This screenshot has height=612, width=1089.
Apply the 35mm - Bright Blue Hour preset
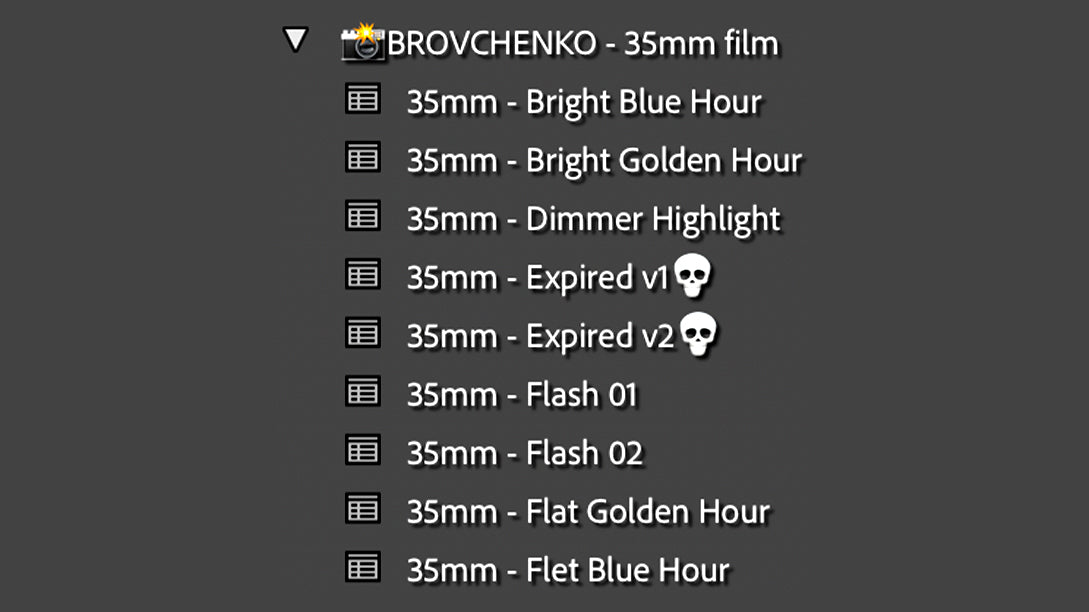click(584, 102)
